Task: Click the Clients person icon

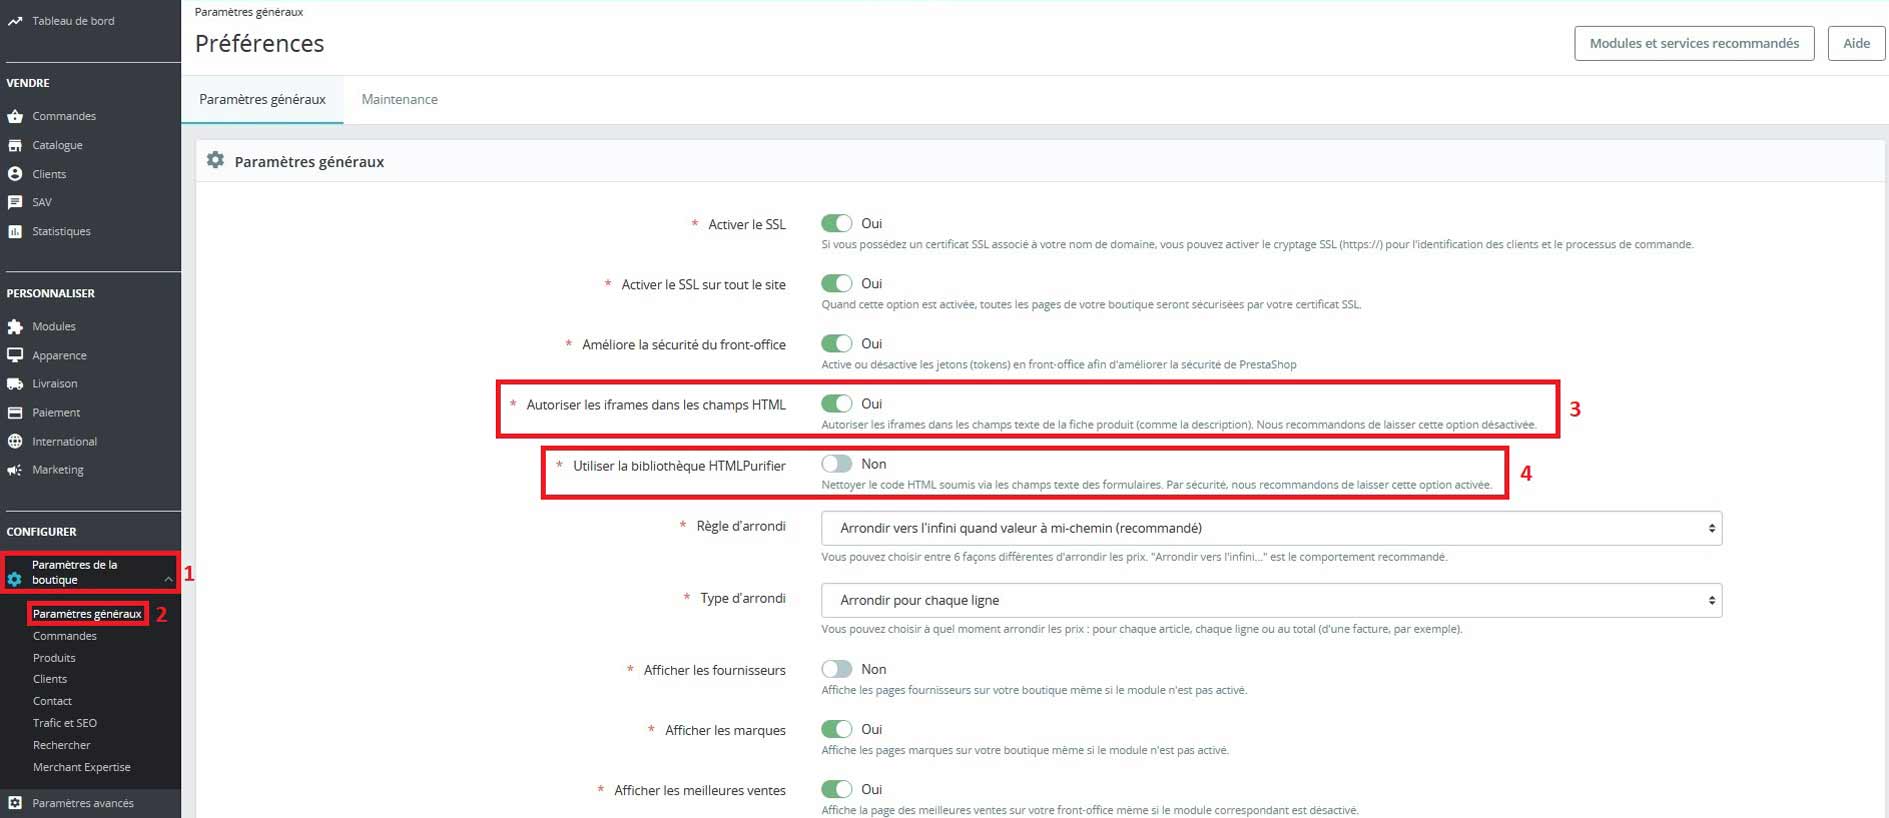Action: point(15,174)
